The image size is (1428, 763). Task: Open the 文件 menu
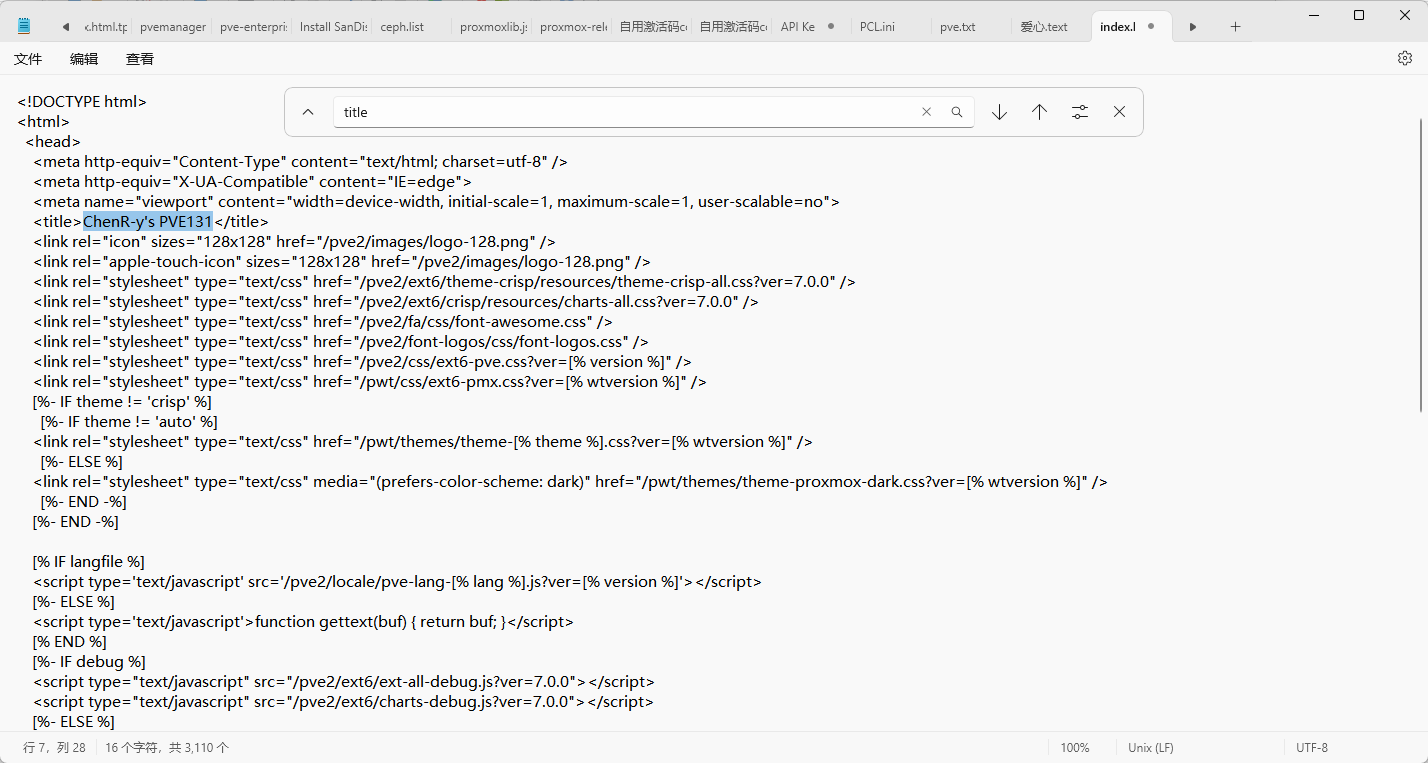[x=28, y=59]
